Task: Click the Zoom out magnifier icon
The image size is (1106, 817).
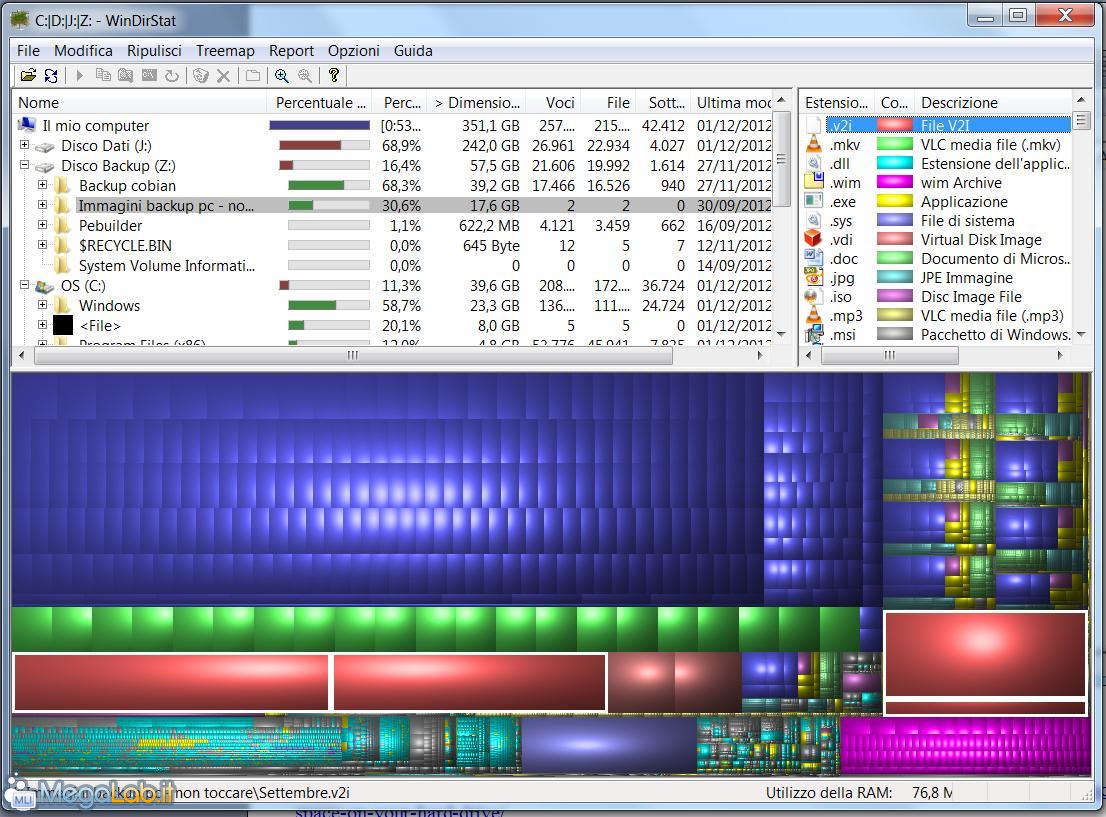Action: pyautogui.click(x=305, y=75)
